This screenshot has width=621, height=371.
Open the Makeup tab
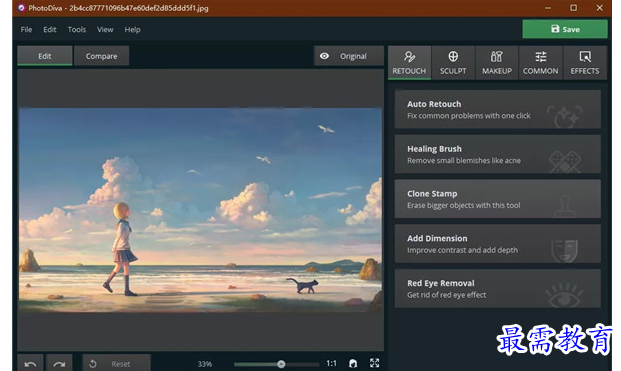(497, 63)
